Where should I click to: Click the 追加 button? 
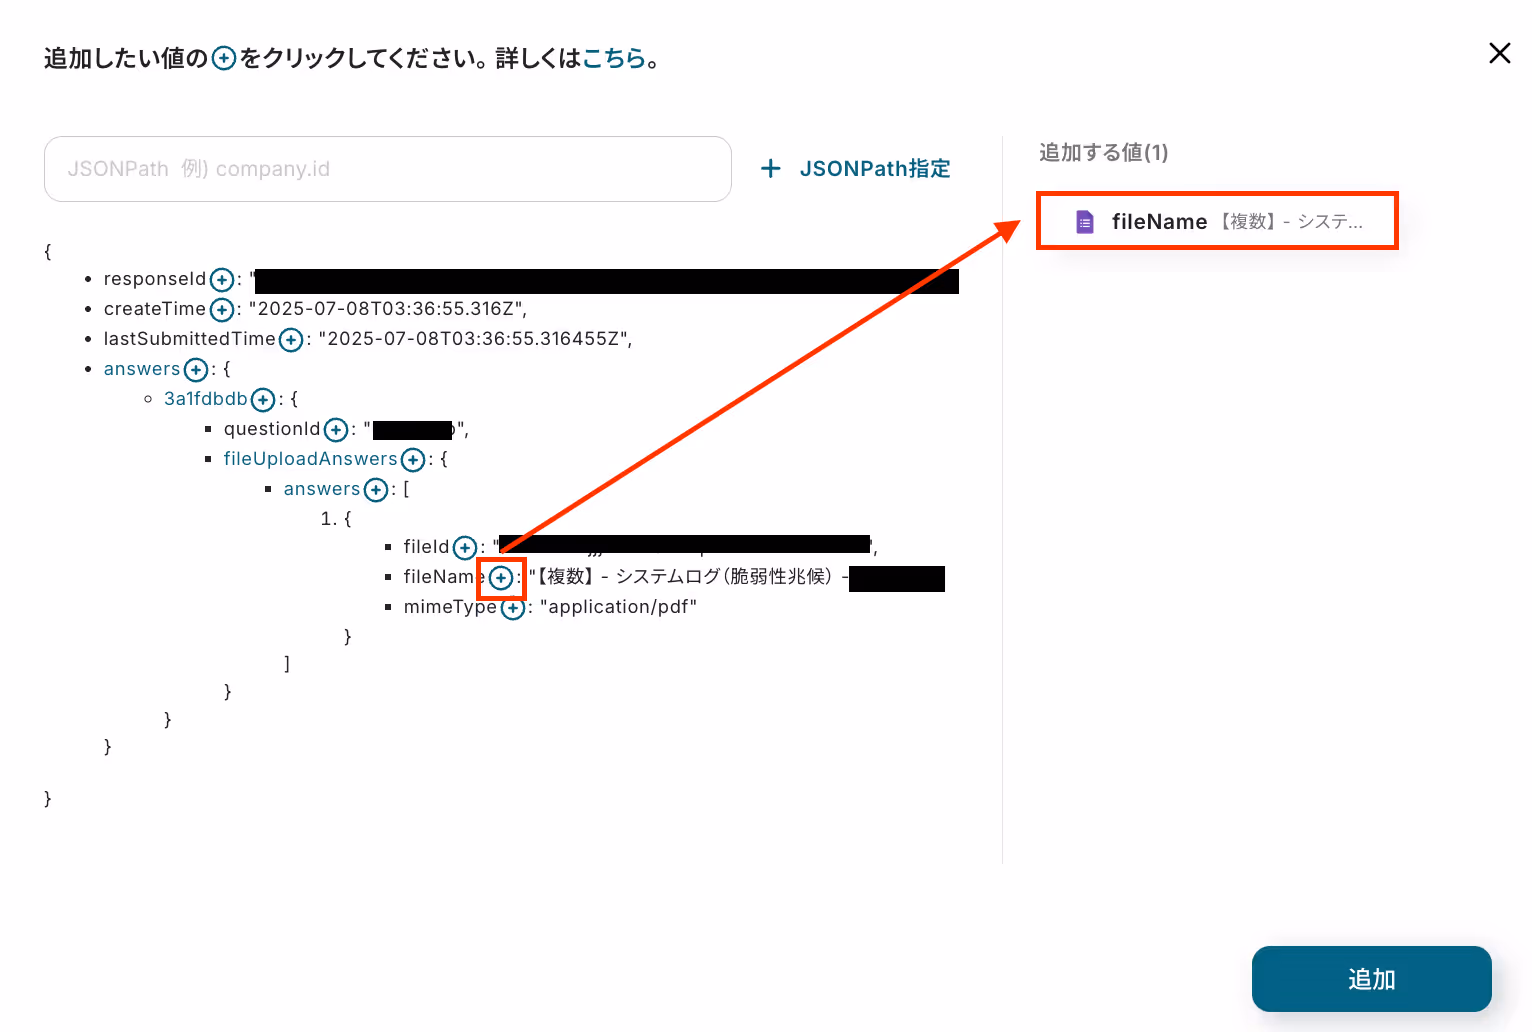point(1371,979)
